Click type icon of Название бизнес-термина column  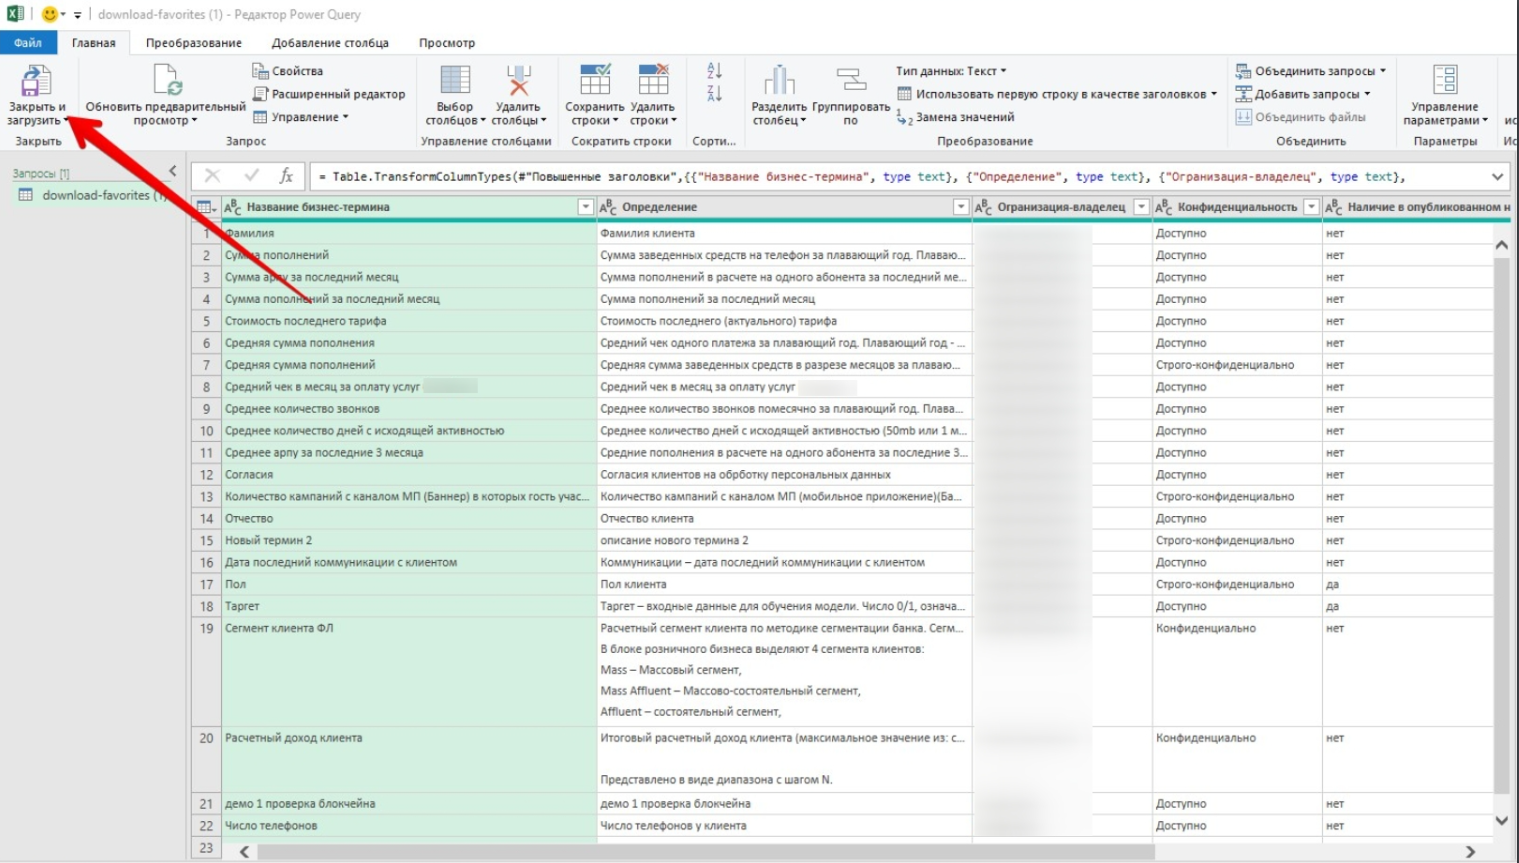[233, 207]
